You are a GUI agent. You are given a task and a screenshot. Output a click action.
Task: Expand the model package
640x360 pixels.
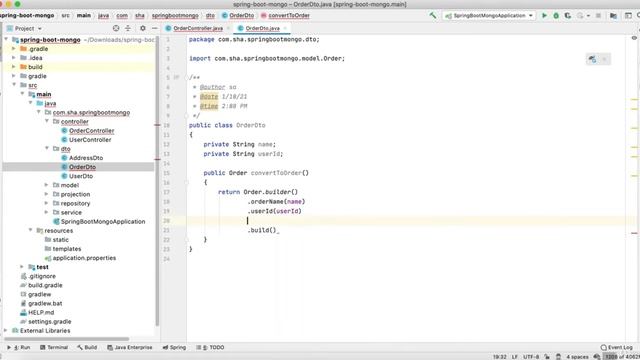click(47, 185)
